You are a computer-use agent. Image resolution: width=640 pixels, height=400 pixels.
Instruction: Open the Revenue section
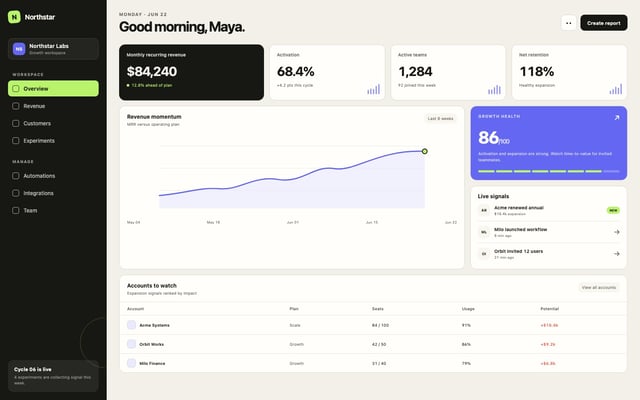(53, 106)
